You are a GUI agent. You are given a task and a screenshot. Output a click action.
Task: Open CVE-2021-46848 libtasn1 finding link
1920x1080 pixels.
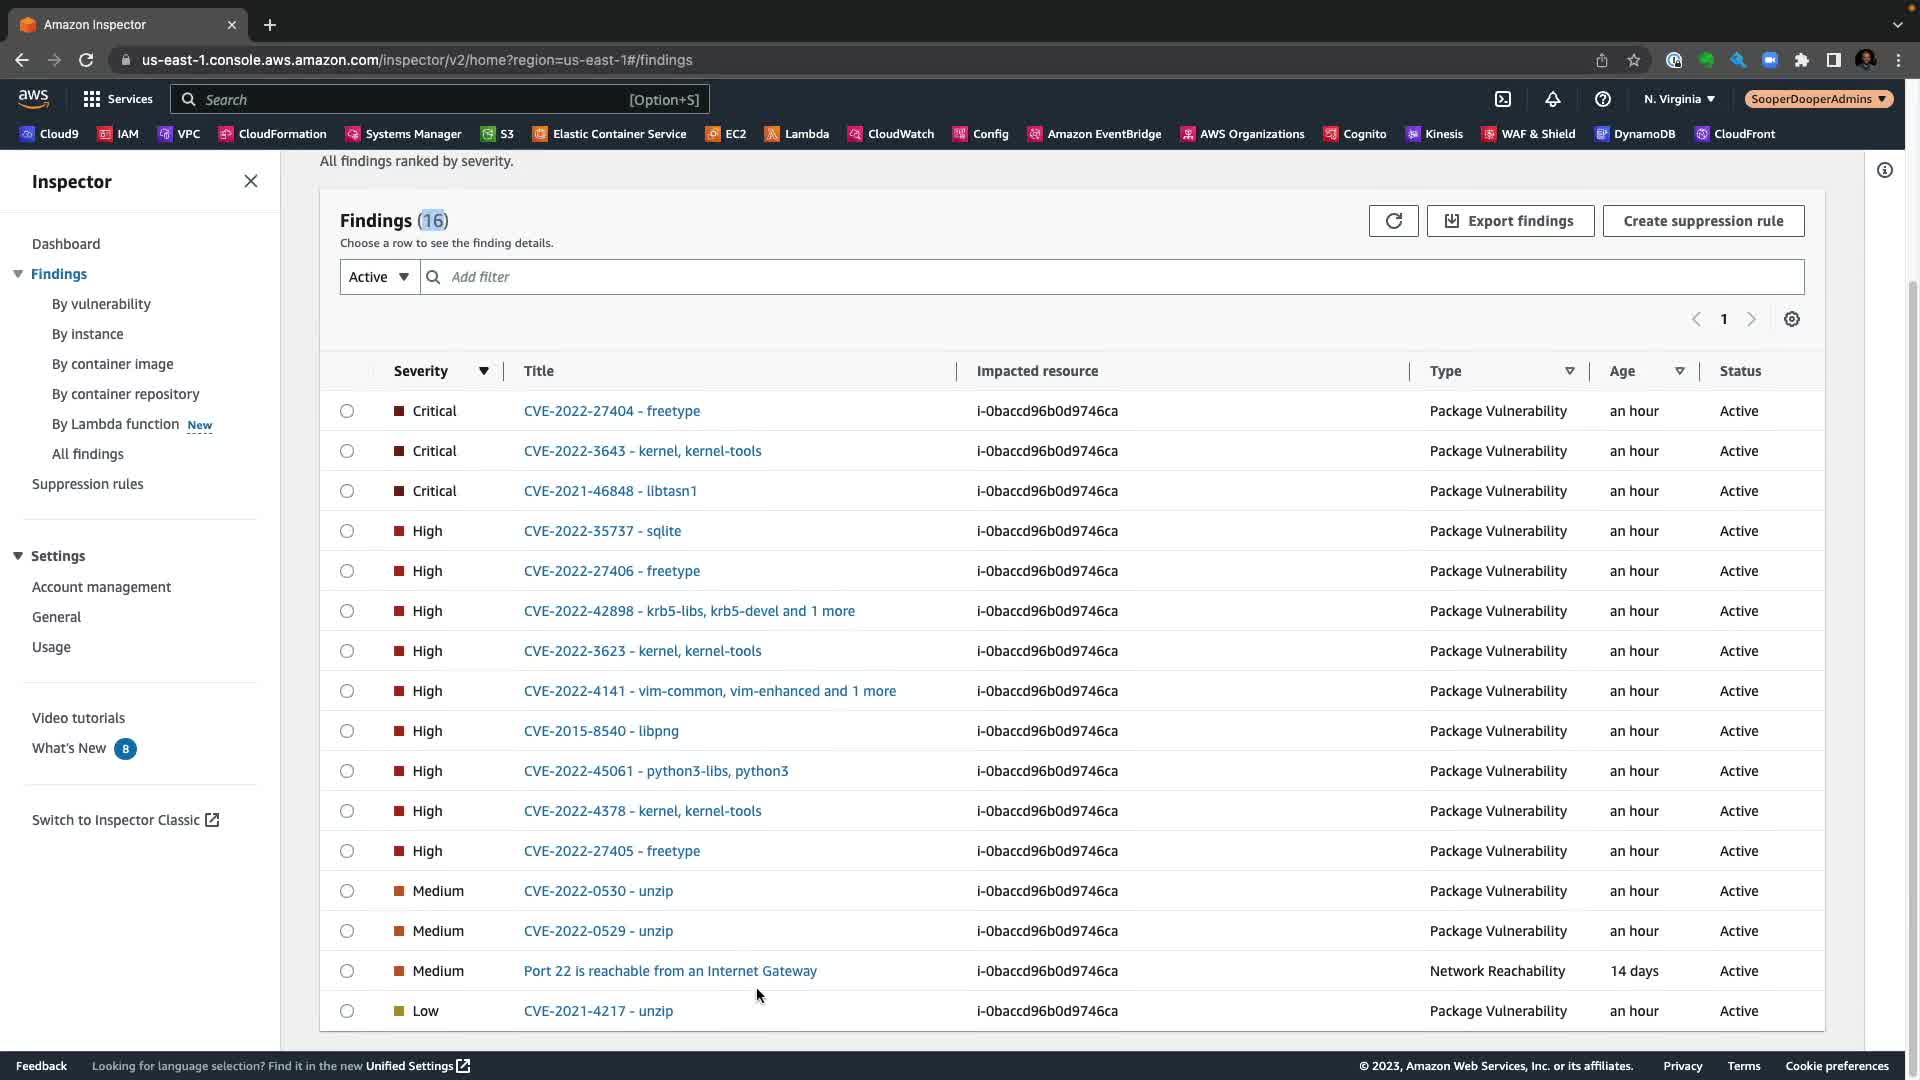click(610, 491)
